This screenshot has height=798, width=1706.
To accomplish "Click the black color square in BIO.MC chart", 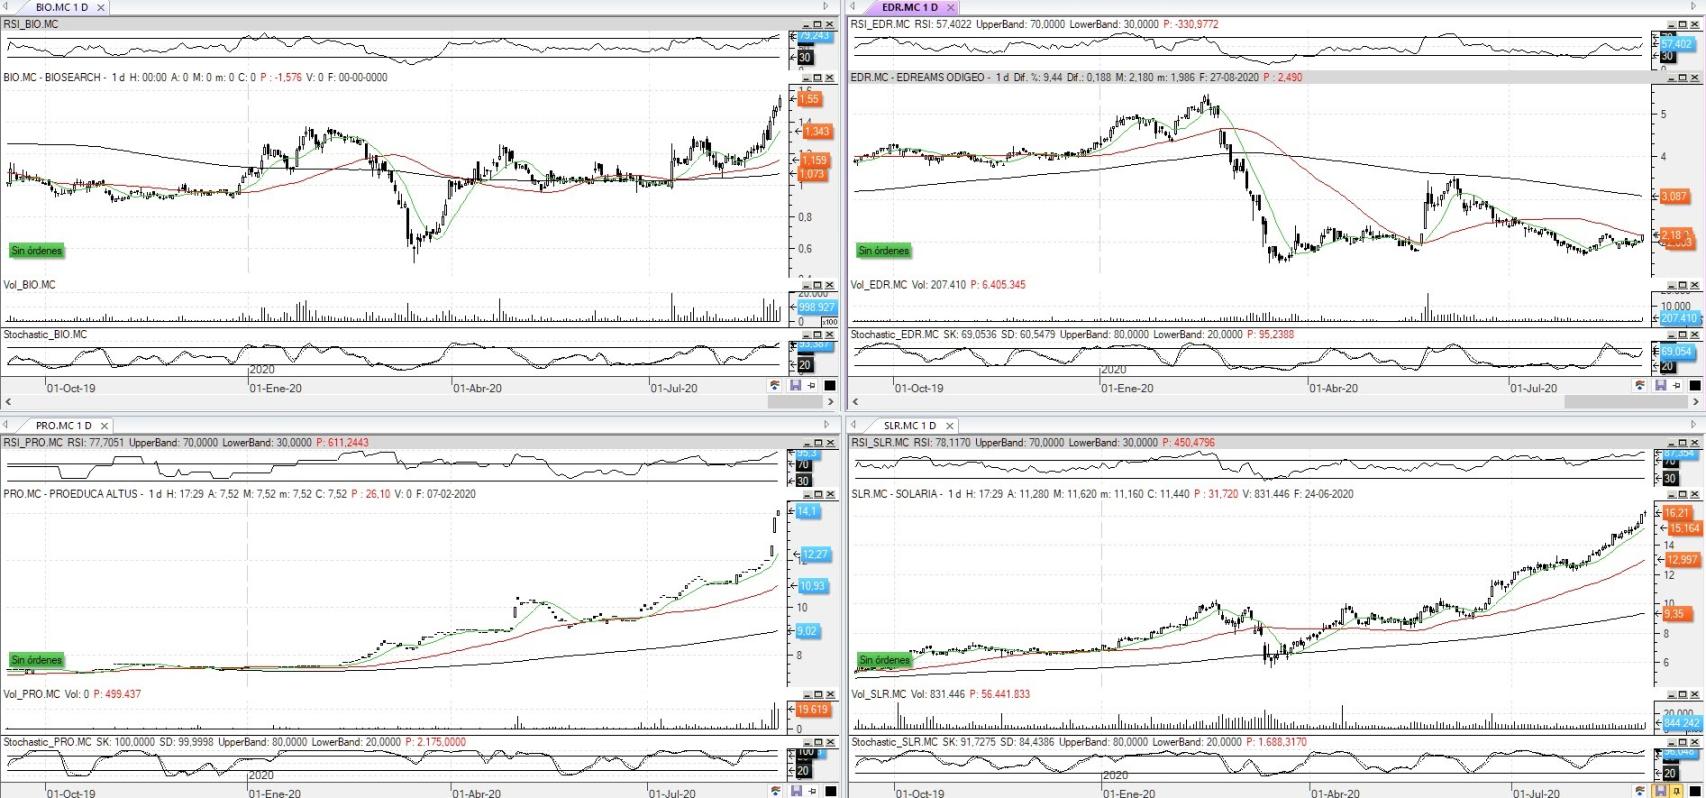I will click(829, 385).
